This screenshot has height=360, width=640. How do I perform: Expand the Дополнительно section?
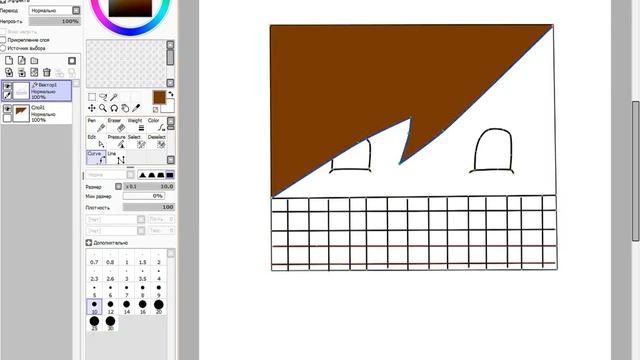(x=89, y=242)
